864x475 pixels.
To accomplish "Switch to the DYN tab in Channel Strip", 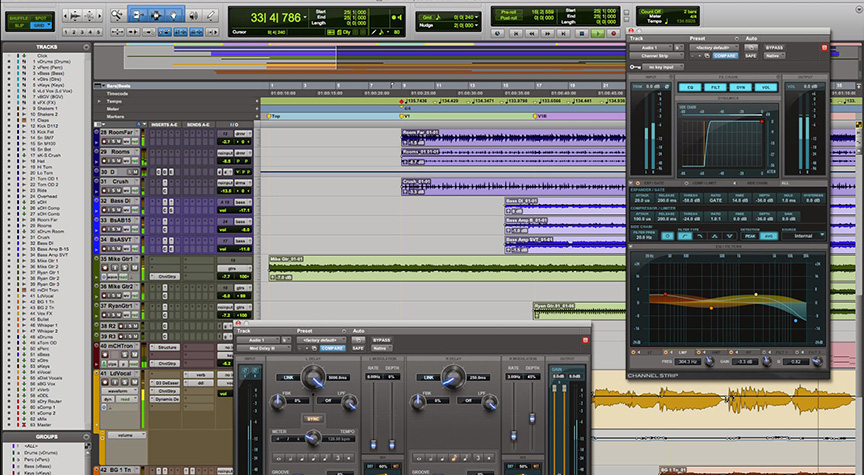I will pos(741,87).
